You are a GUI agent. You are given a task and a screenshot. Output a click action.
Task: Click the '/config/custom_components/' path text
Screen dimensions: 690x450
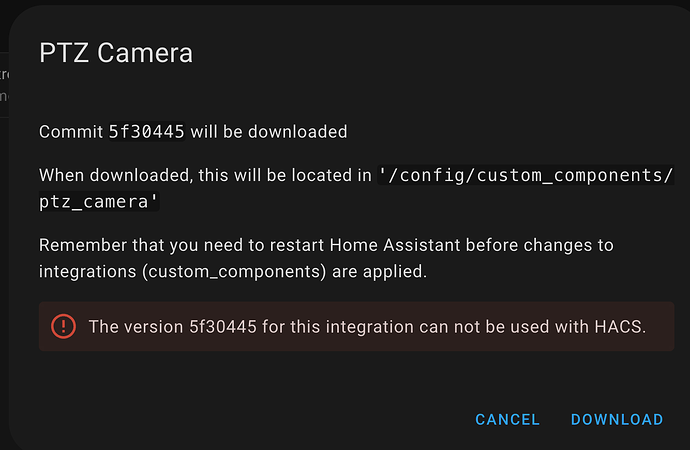click(x=526, y=175)
